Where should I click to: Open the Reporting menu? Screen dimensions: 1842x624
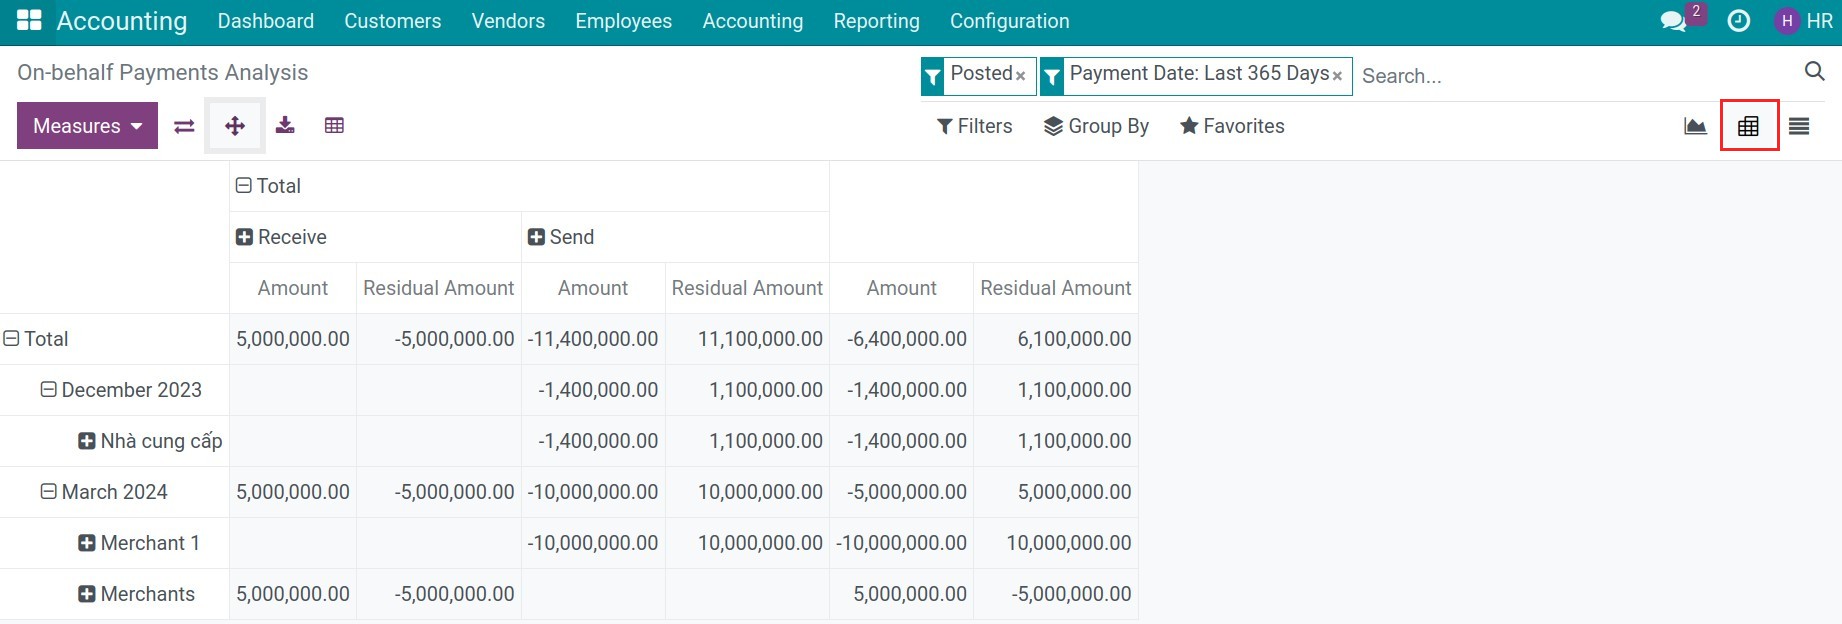click(877, 21)
